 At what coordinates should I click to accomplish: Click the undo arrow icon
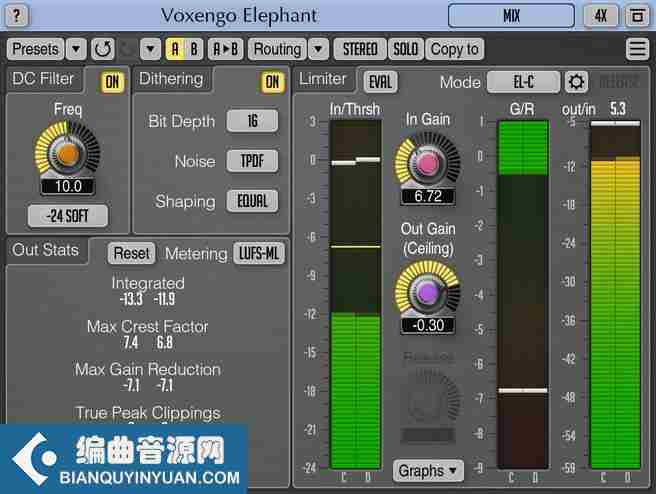[x=103, y=49]
